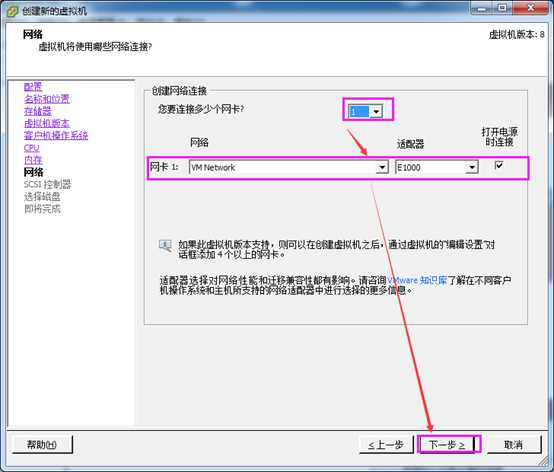
Task: Click the 选择磁盘 step label
Action: [42, 197]
